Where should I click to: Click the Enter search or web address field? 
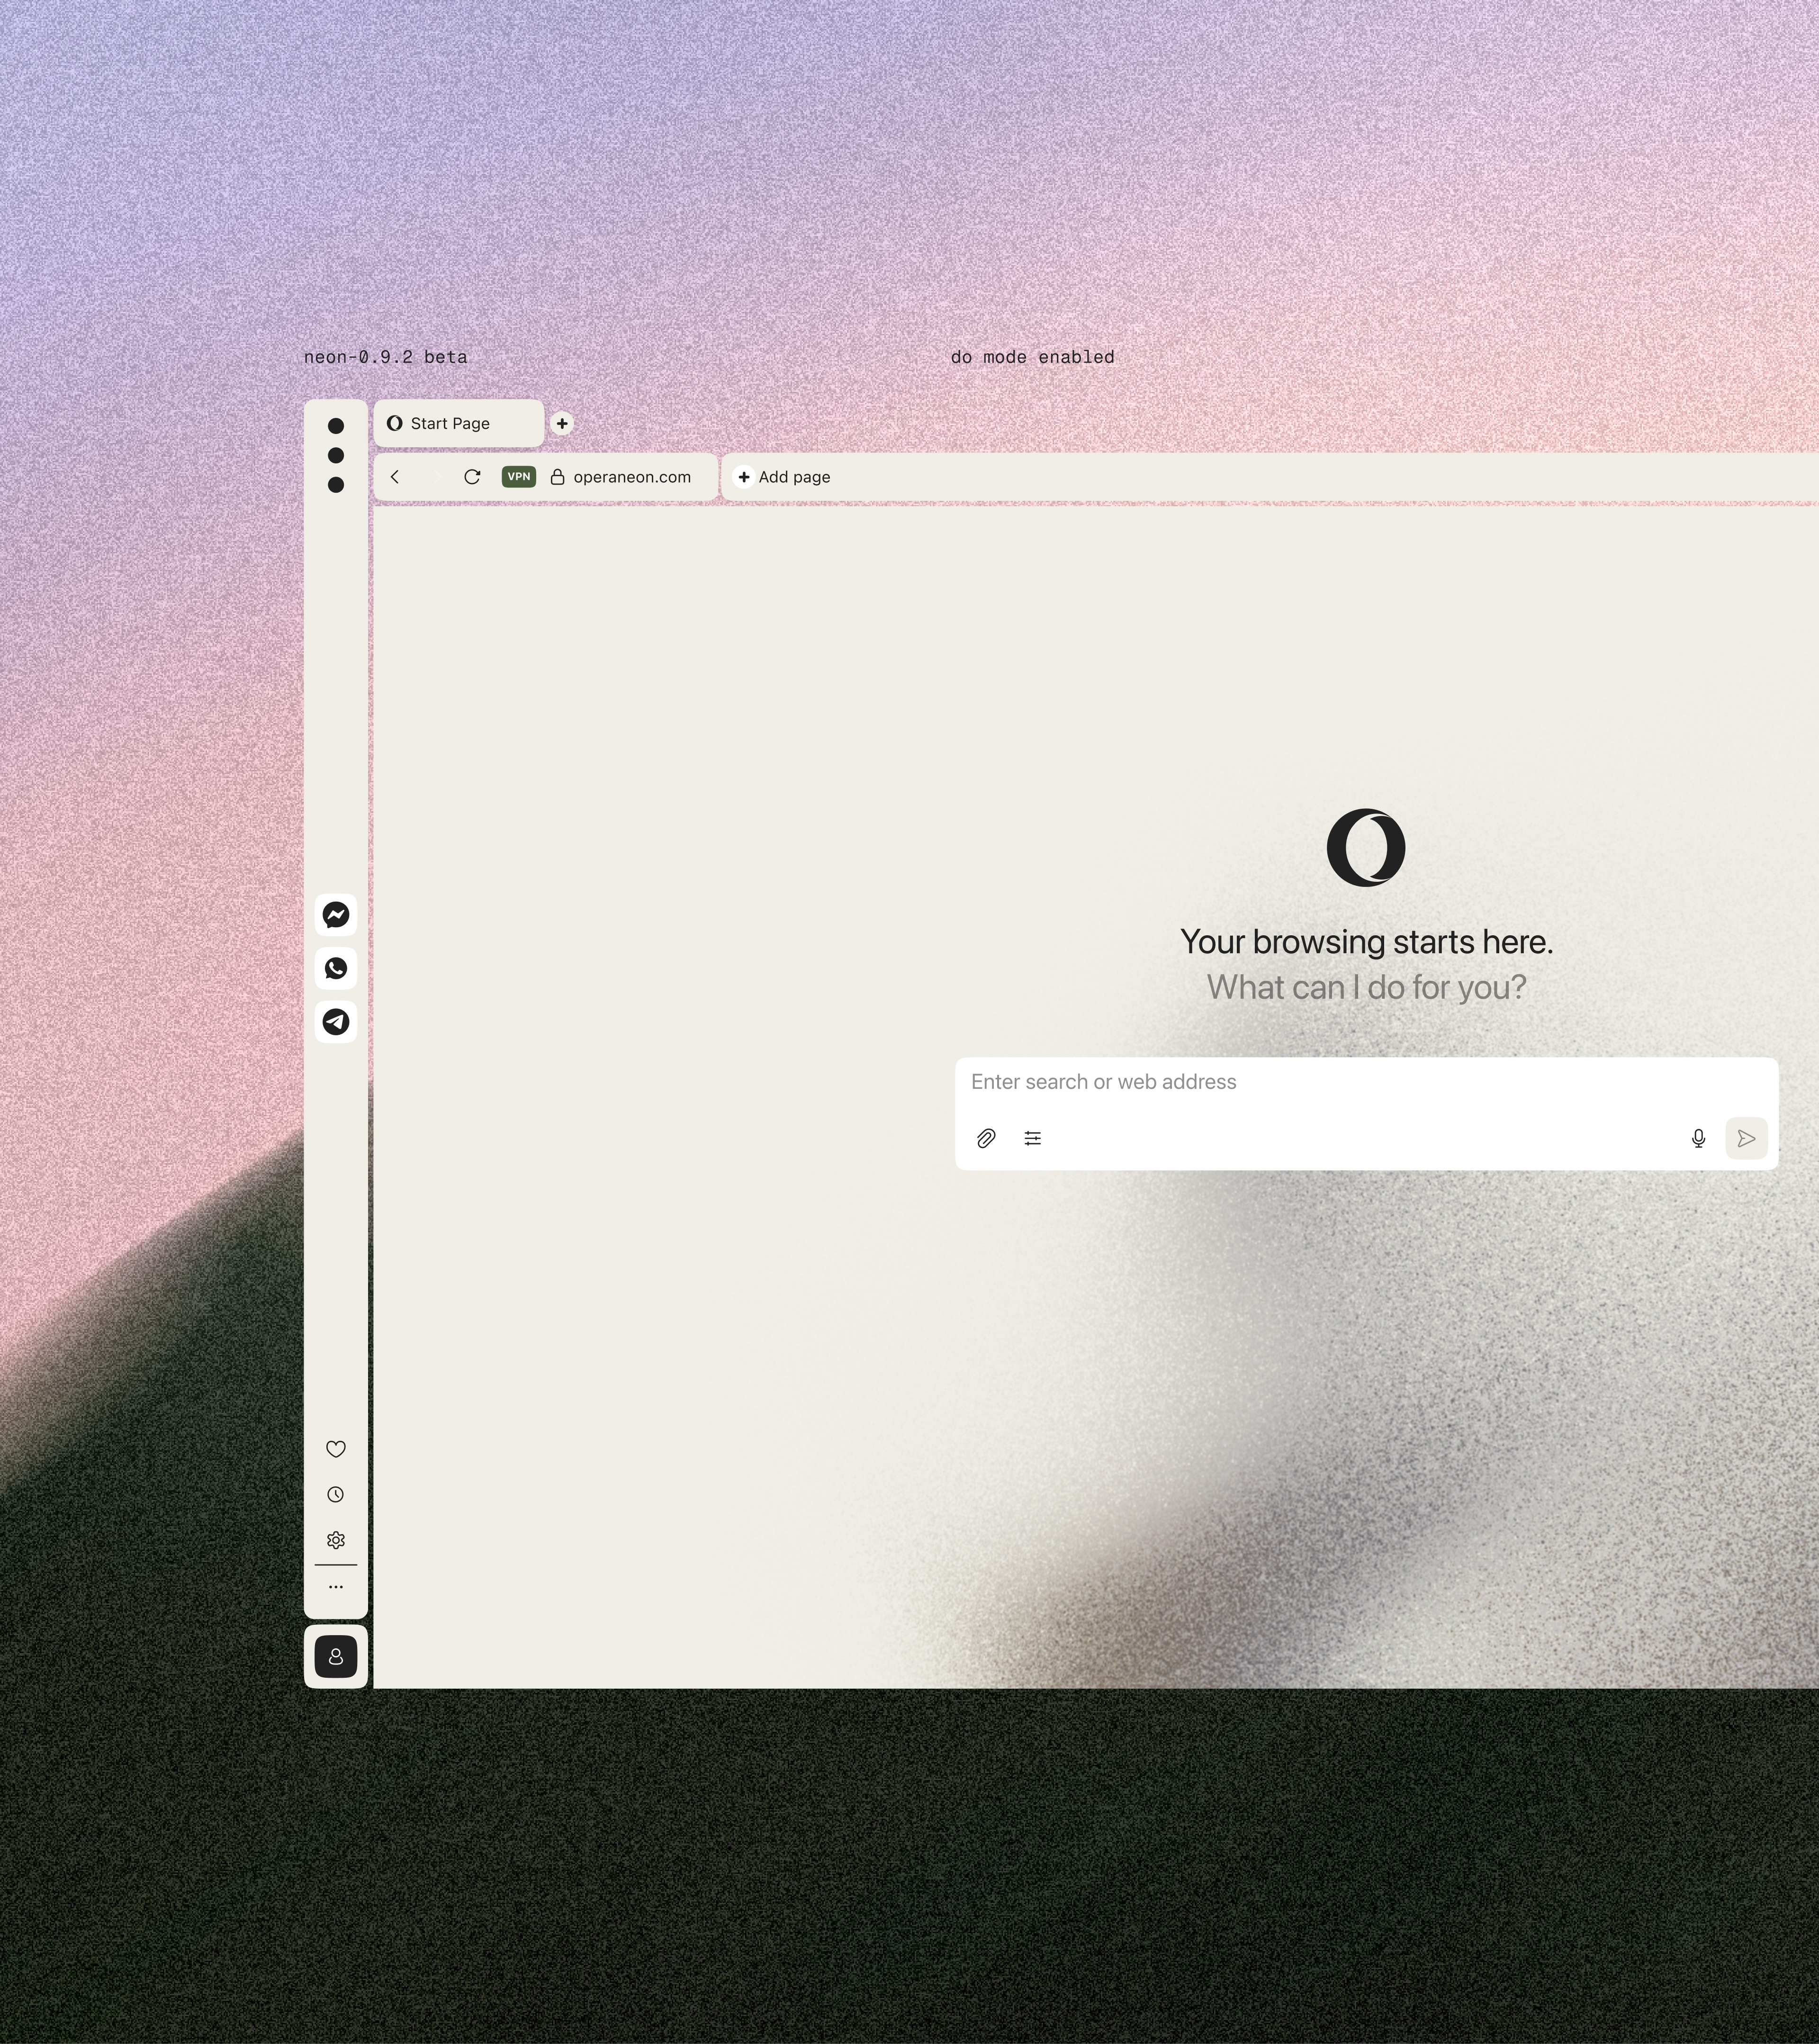pos(1366,1082)
